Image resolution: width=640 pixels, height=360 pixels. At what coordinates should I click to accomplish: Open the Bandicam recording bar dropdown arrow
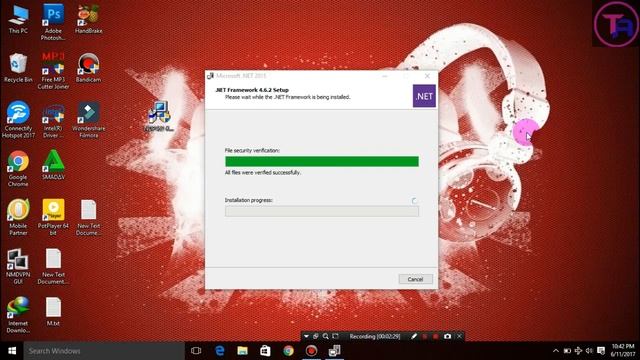[x=306, y=336]
